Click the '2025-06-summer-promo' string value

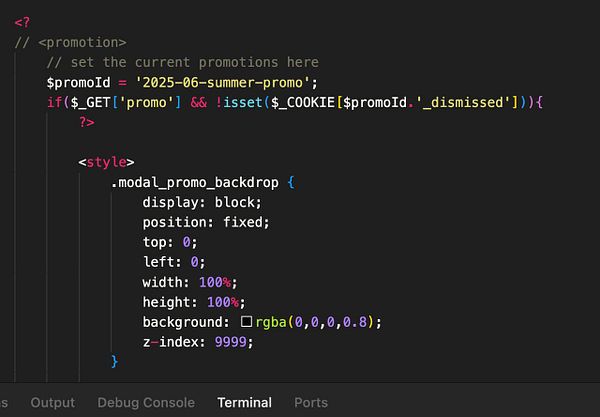coord(222,82)
